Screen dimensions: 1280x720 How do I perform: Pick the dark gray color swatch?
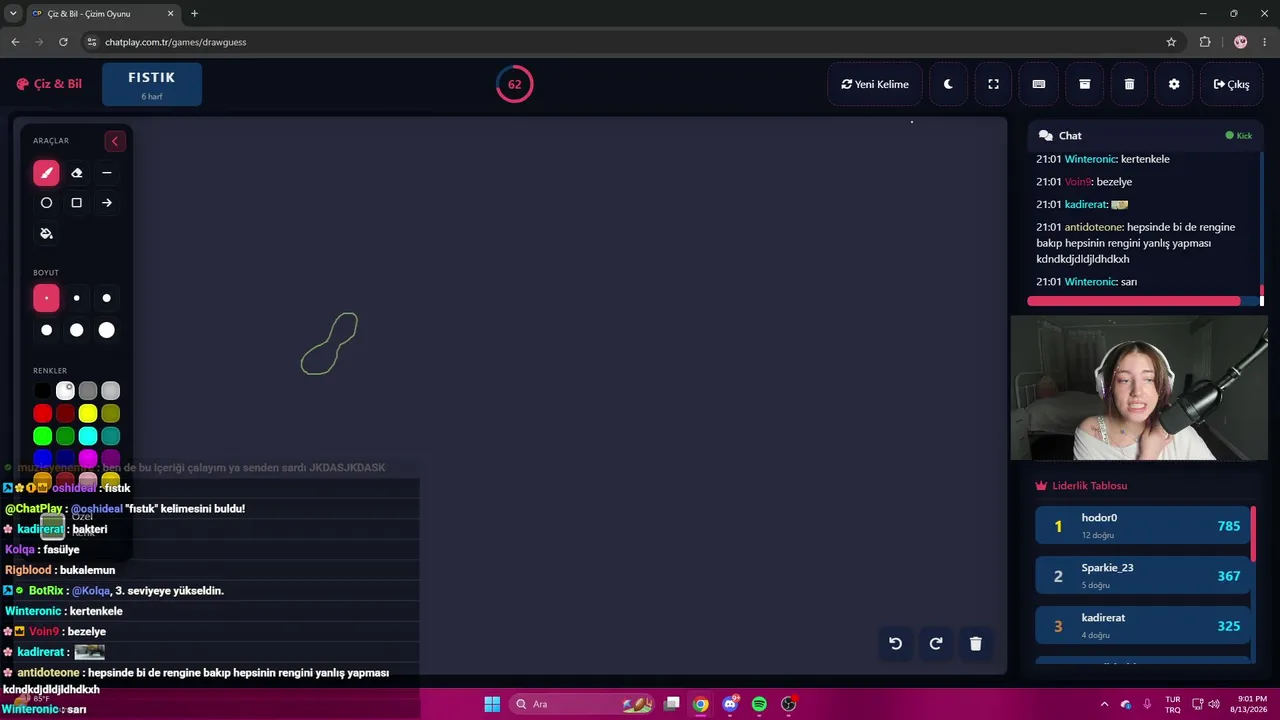(88, 391)
